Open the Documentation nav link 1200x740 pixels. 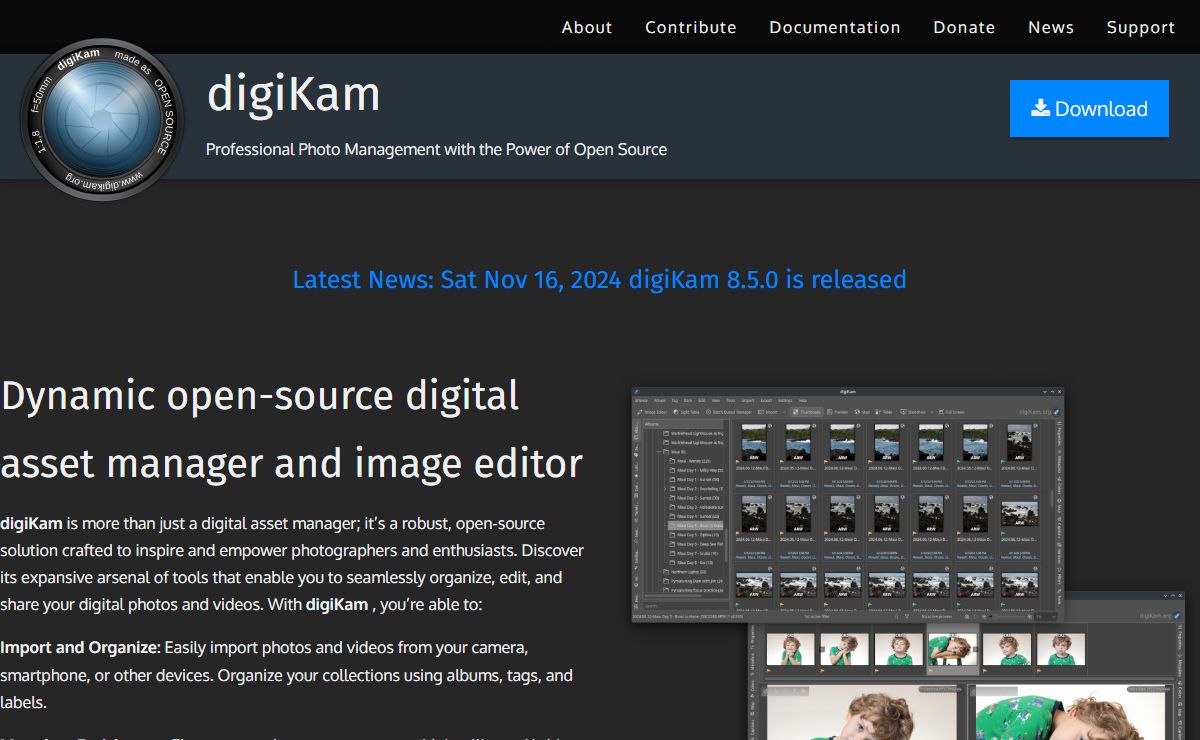pos(835,27)
